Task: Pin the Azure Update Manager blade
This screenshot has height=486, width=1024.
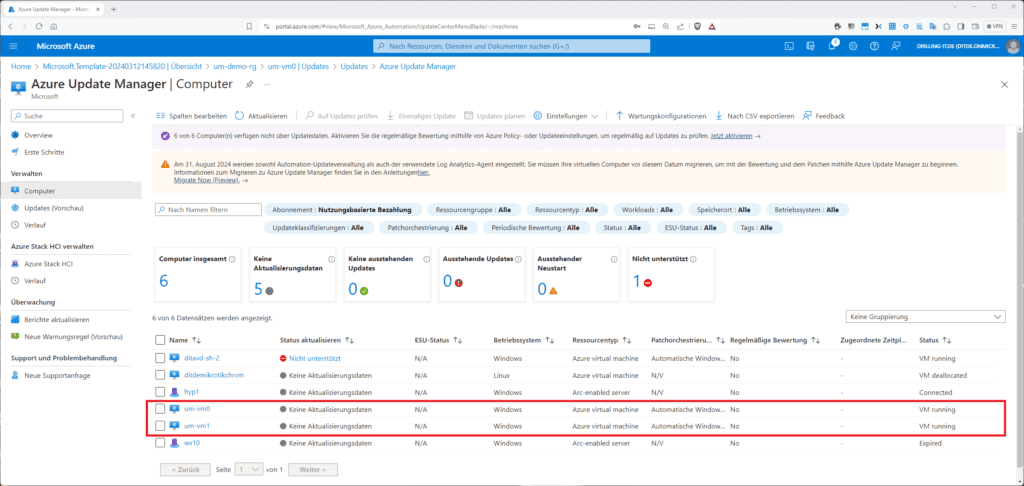Action: click(x=249, y=85)
